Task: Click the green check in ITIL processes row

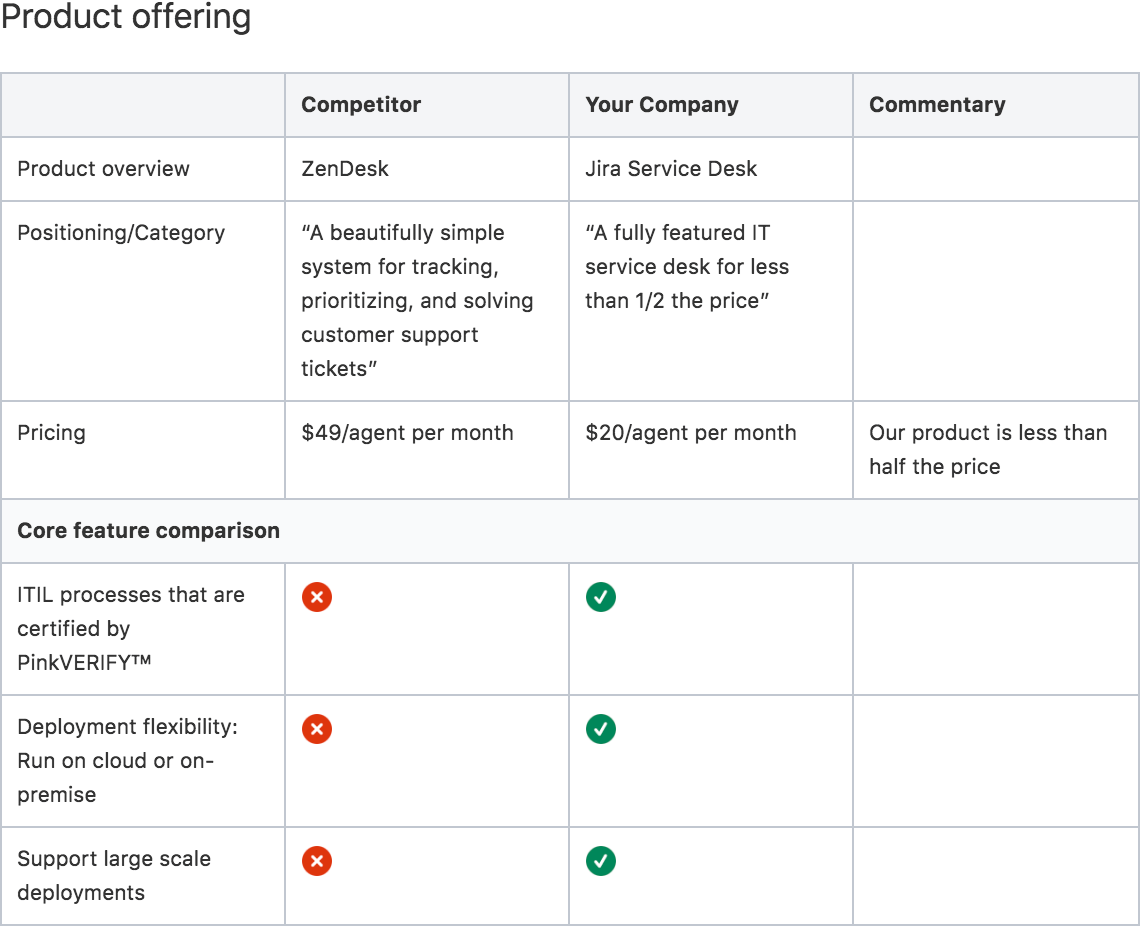Action: tap(601, 598)
